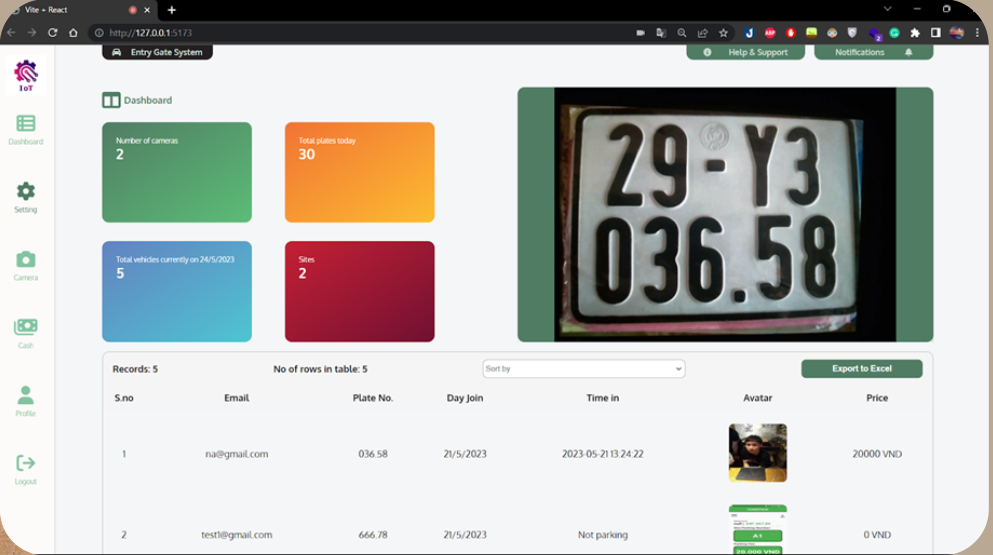Reload the browser page
Viewport: 993px width, 555px height.
[53, 32]
